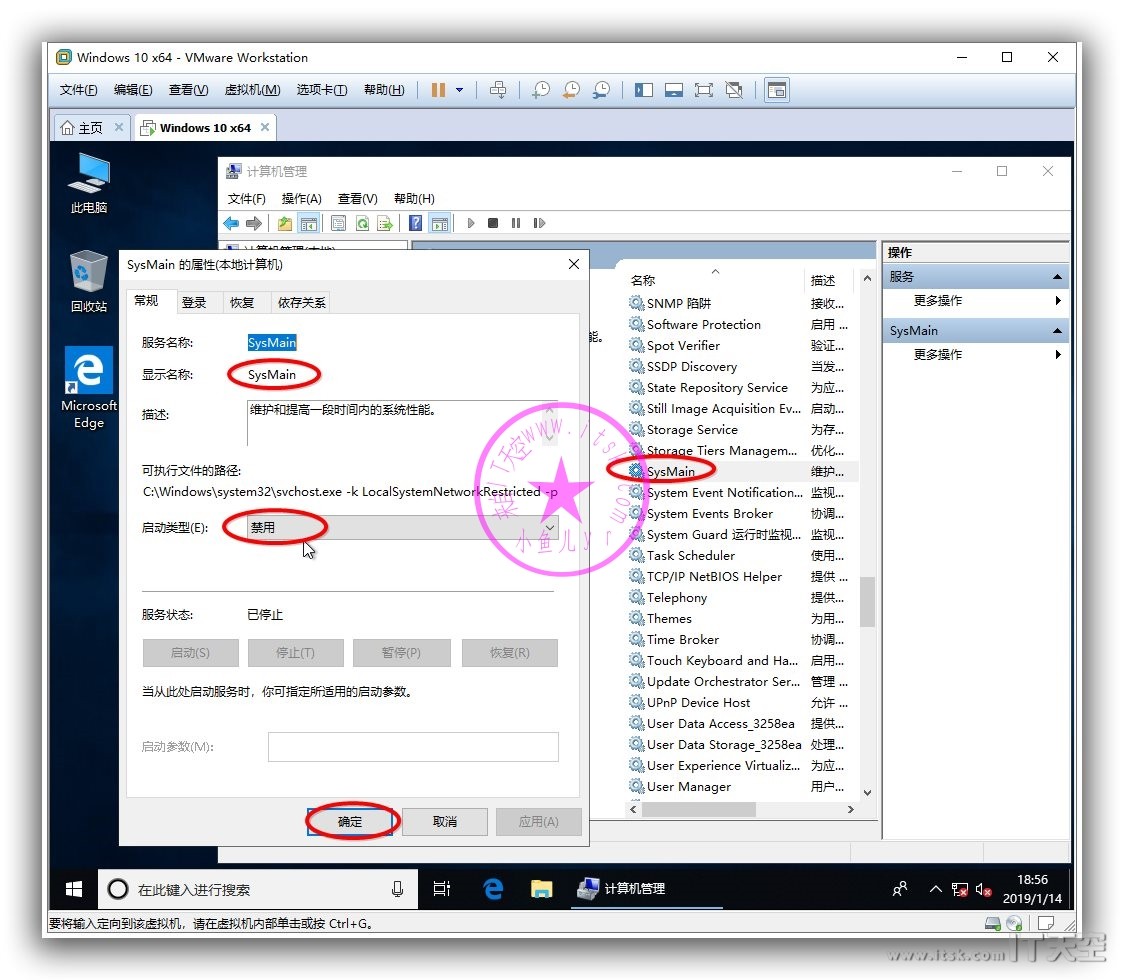Open the 此电脑 desktop icon
1124x980 pixels.
point(89,184)
